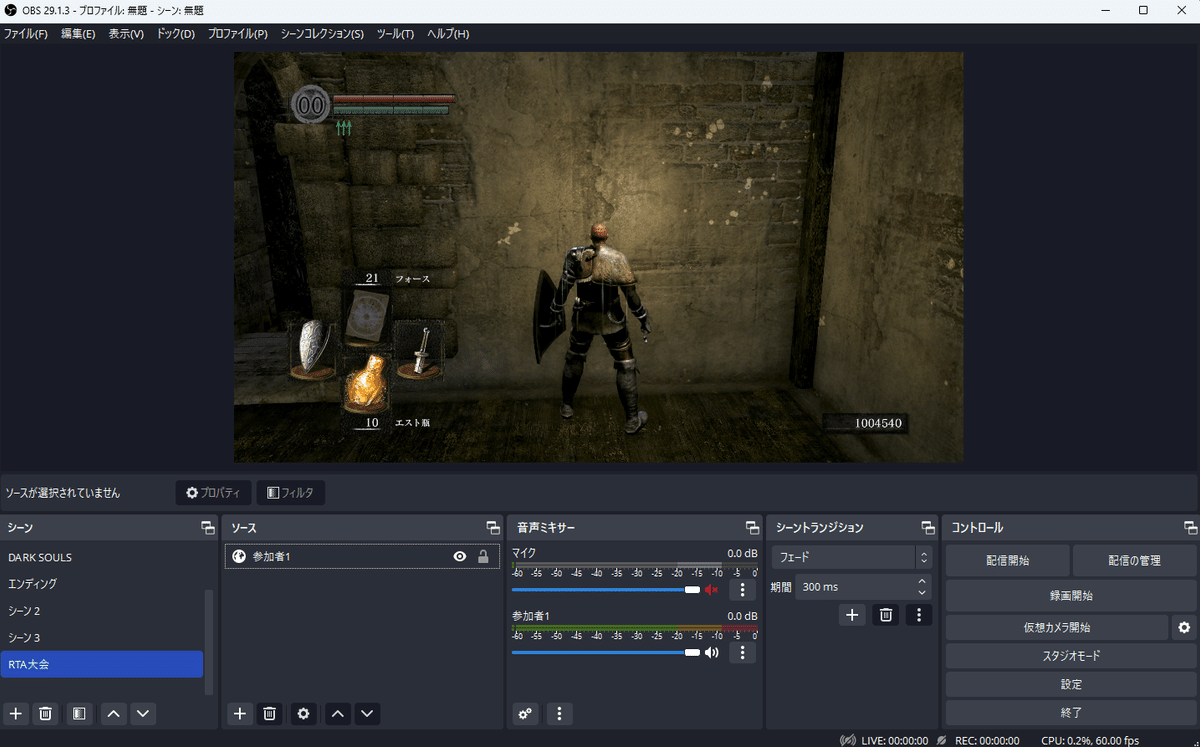Open 表示(V) menu
This screenshot has height=747, width=1200.
(126, 34)
